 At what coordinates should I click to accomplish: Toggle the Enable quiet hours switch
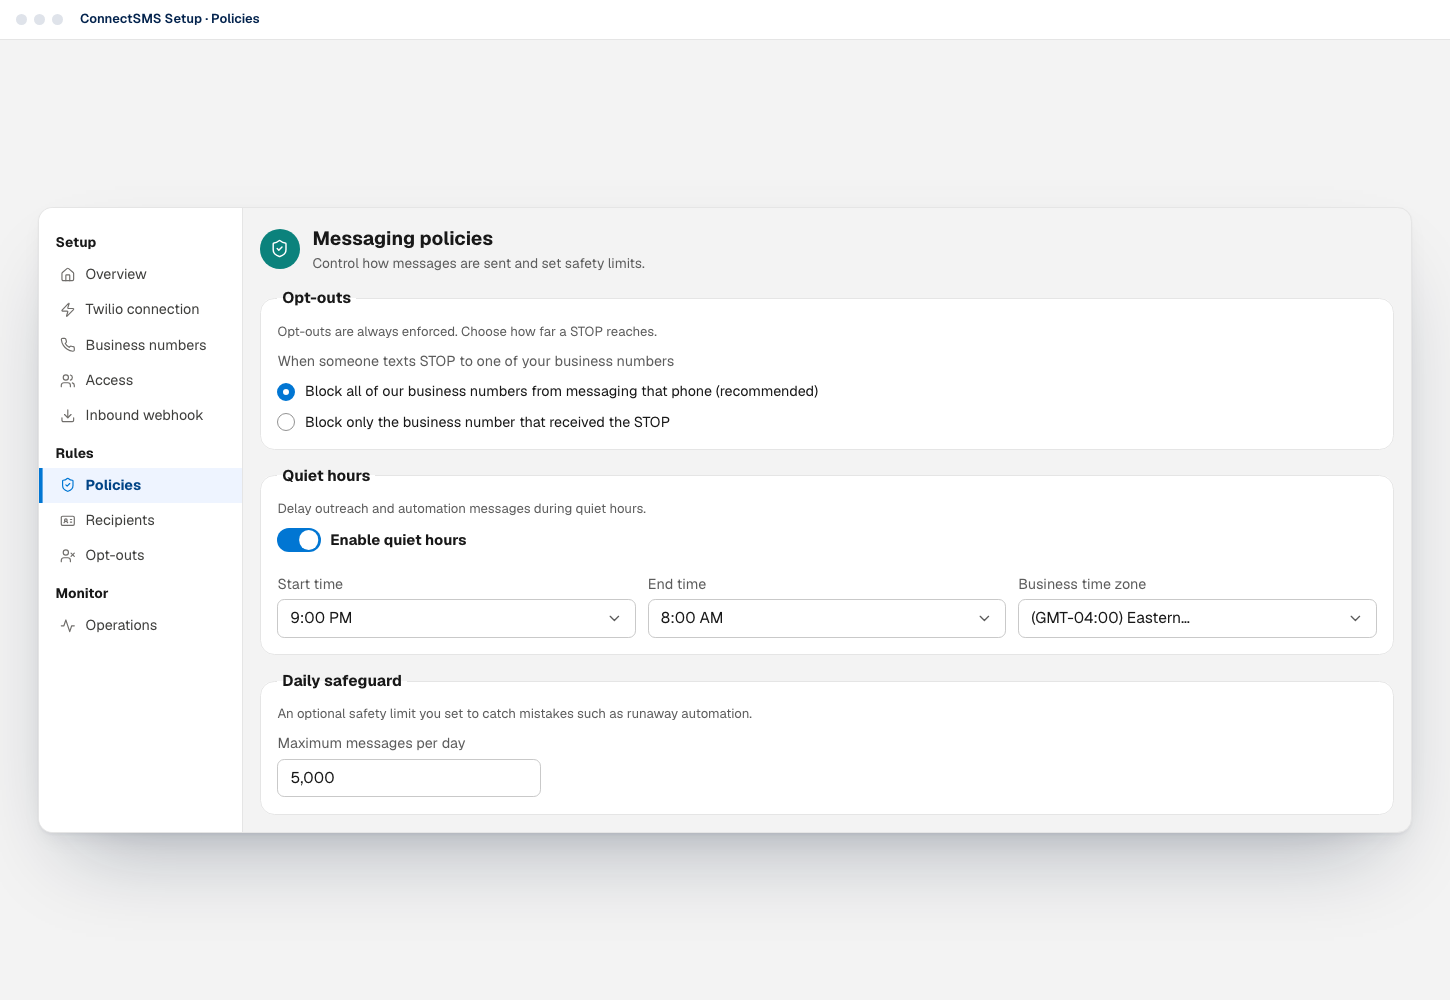click(299, 540)
